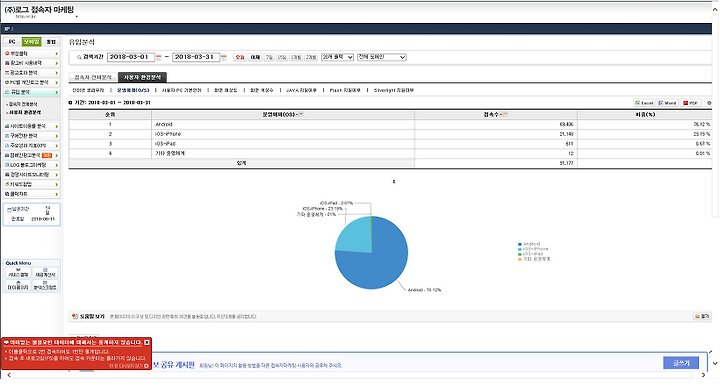Image resolution: width=720 pixels, height=386 pixels.
Task: Open 마이페이지 in Quick Menu
Action: point(18,285)
